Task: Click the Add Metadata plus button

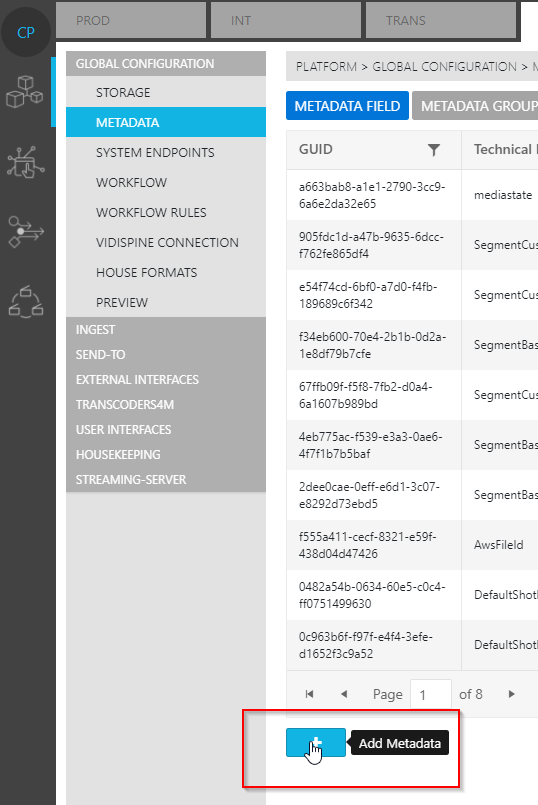Action: tap(316, 742)
